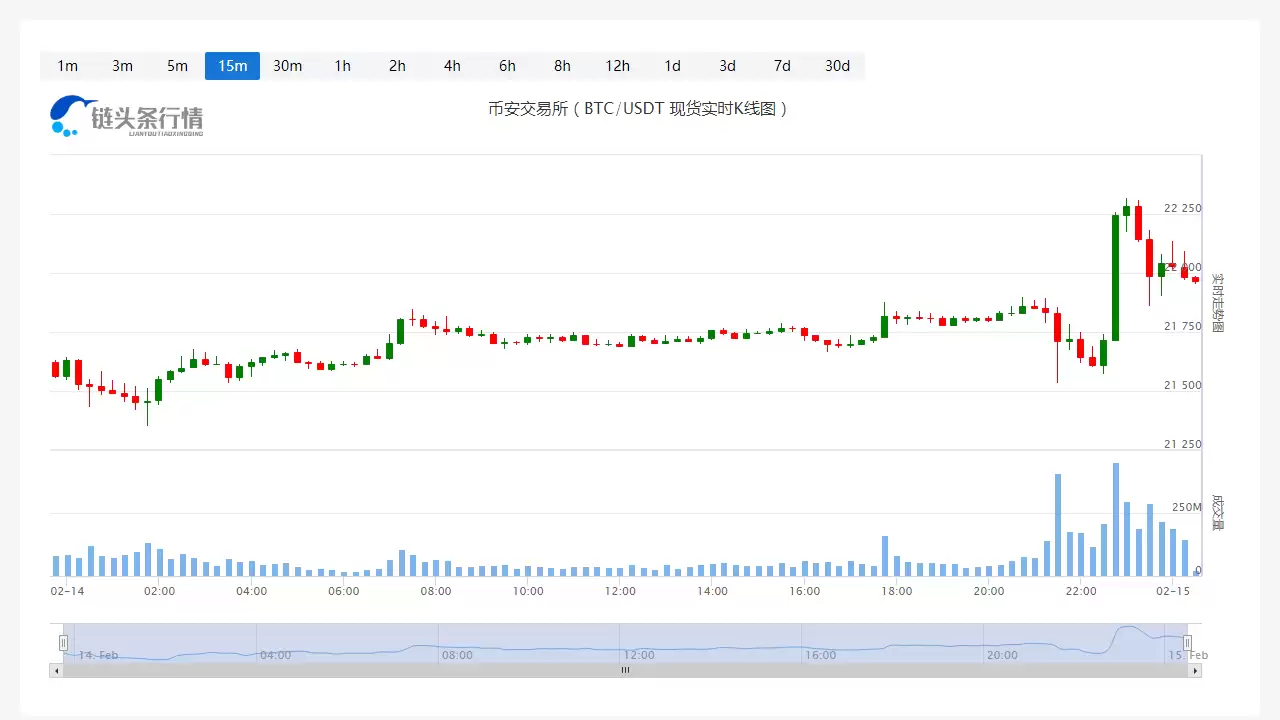1280x720 pixels.
Task: Grab the right handle of the zoom range
Action: click(1188, 643)
